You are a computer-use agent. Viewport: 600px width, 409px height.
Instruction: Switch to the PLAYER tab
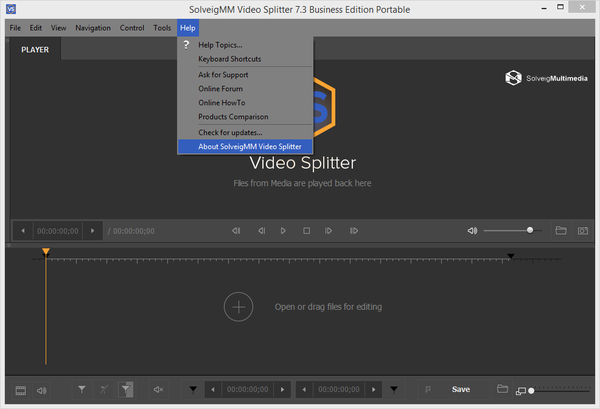[x=35, y=50]
